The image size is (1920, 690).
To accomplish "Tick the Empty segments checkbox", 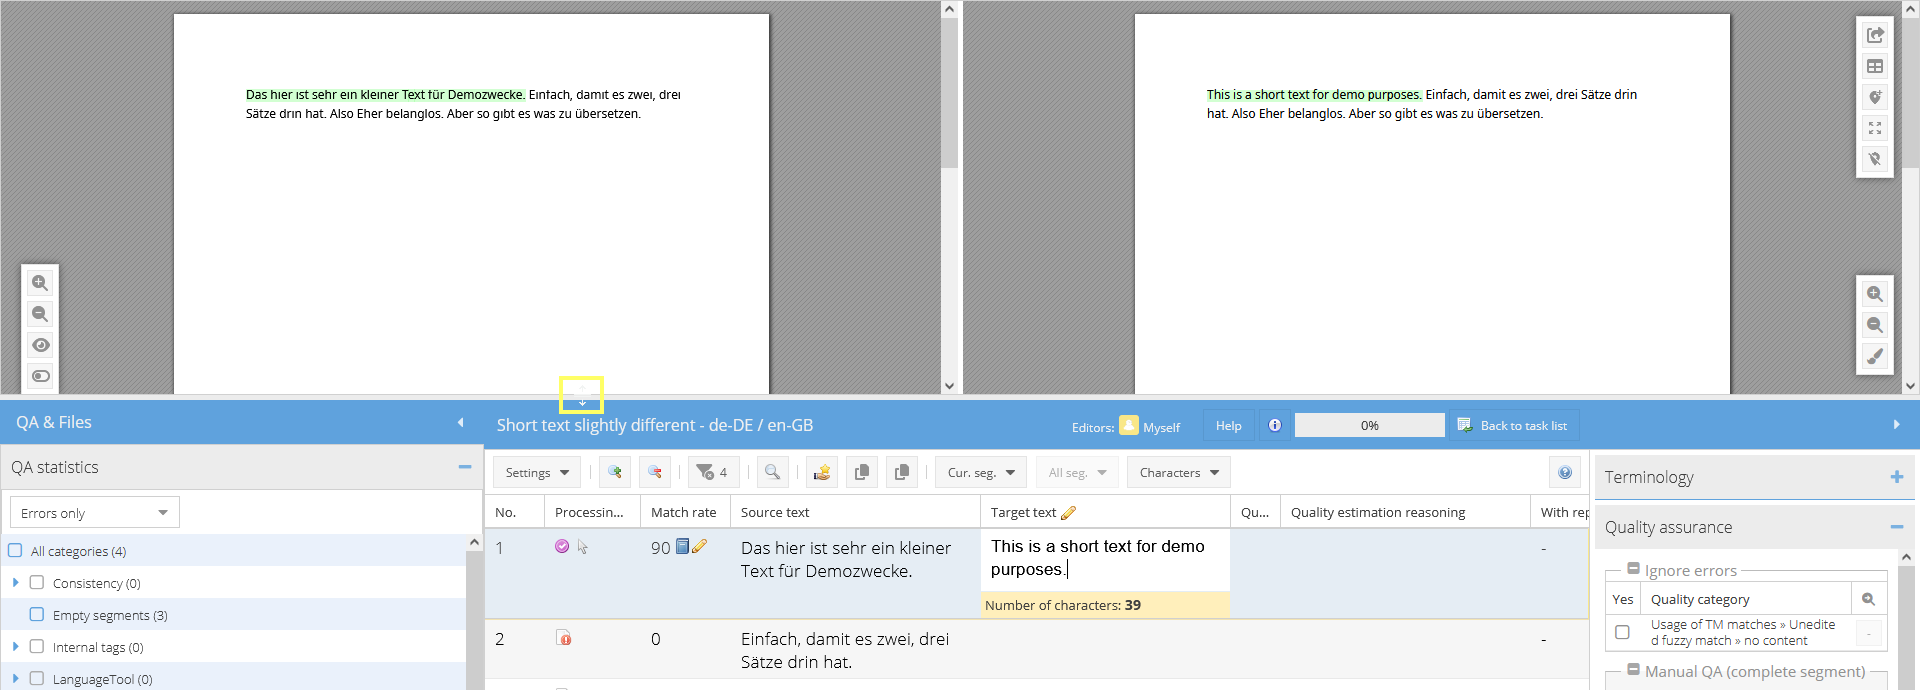I will (x=37, y=615).
